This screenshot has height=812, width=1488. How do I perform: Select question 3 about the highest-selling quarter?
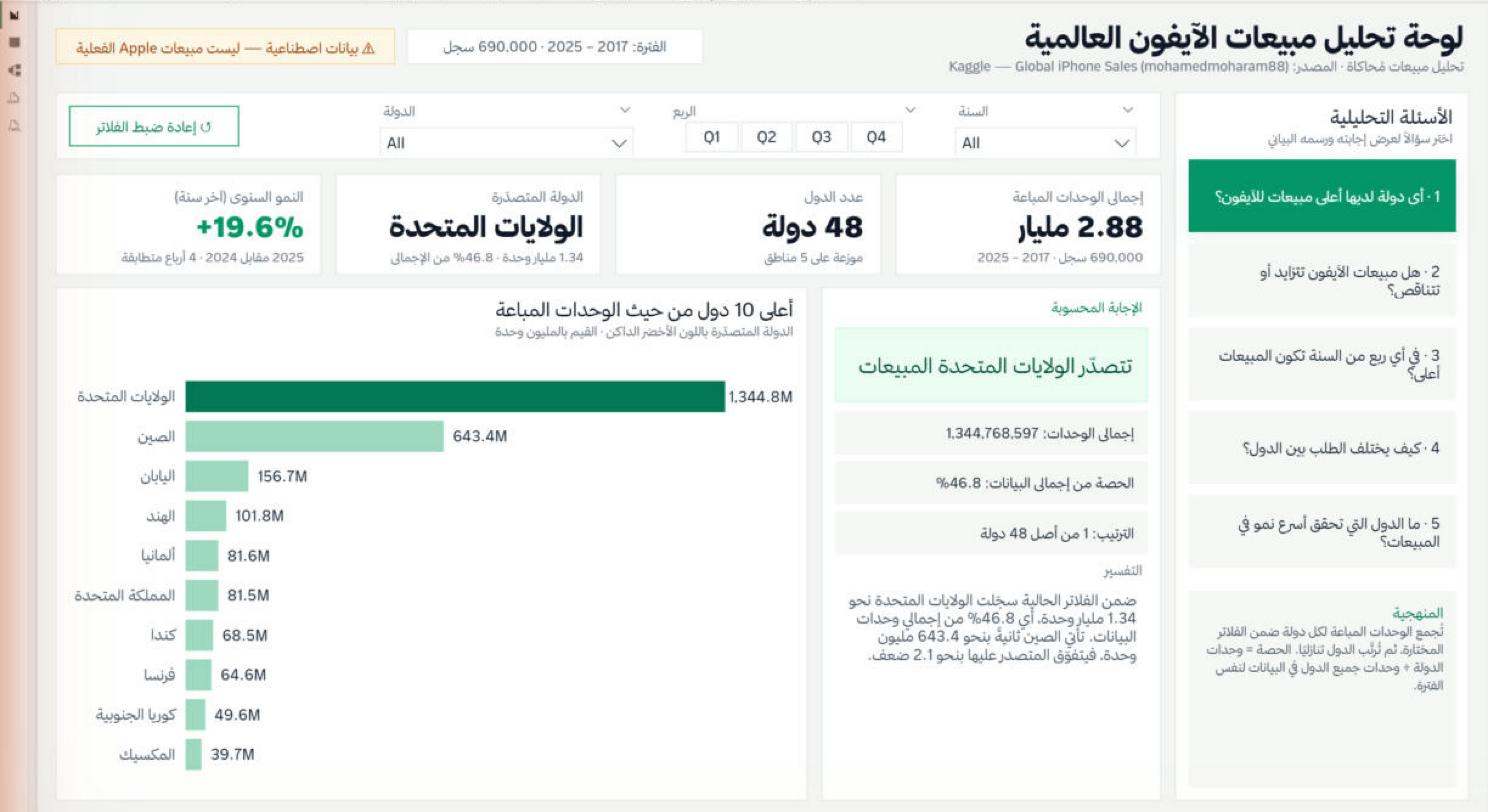(x=1322, y=364)
